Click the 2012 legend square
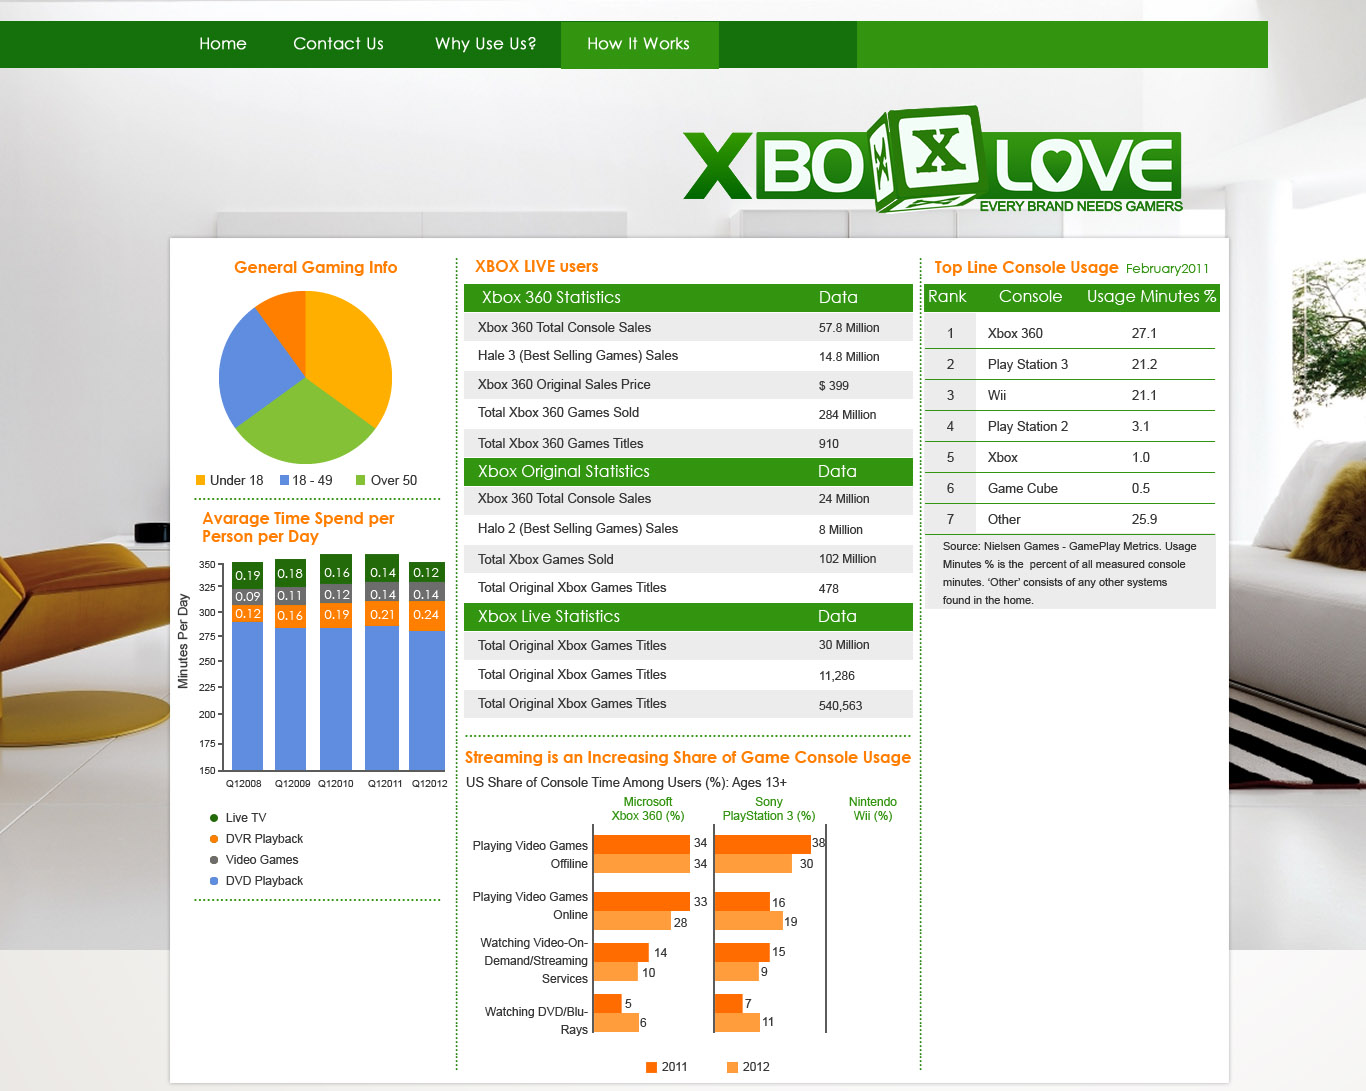This screenshot has height=1091, width=1366. (x=732, y=1067)
